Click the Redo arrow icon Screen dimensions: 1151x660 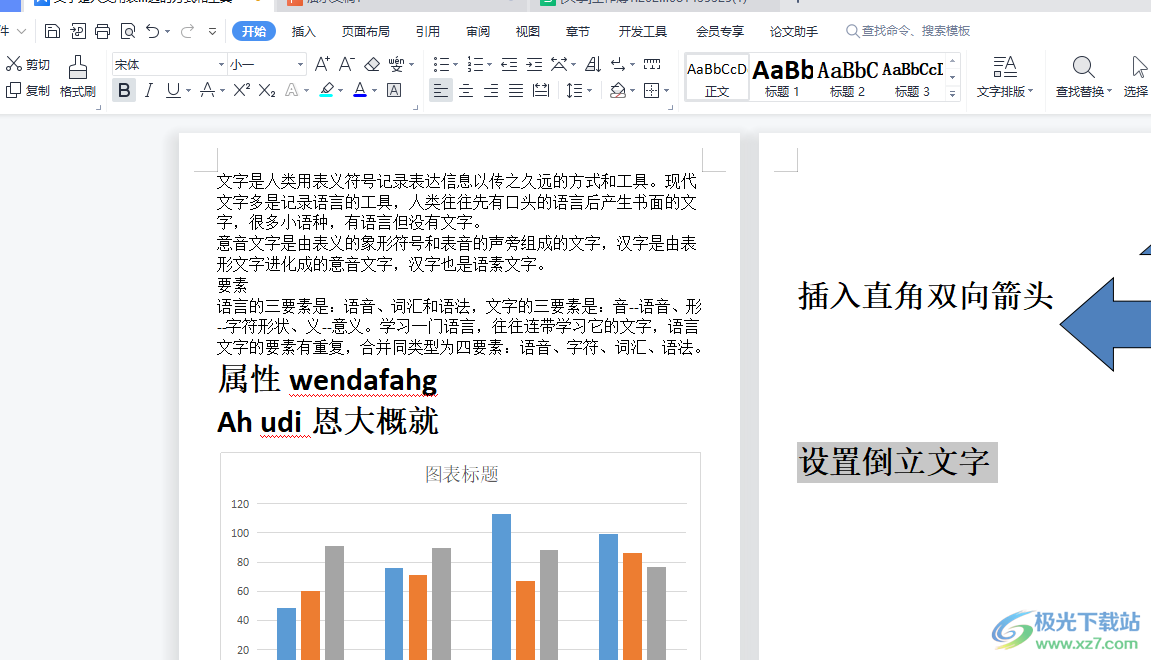[x=187, y=31]
